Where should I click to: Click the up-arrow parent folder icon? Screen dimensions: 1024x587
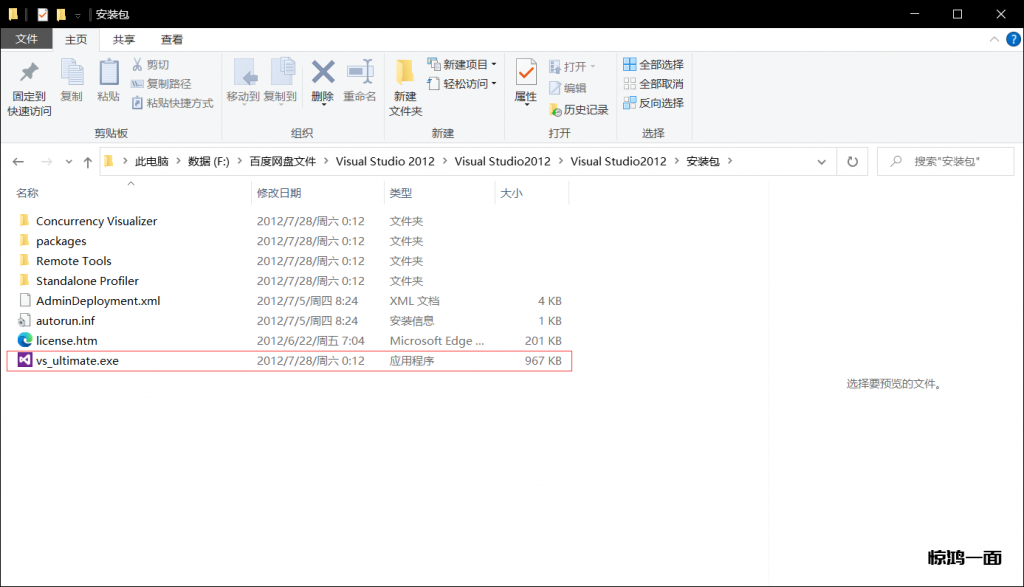(x=88, y=161)
